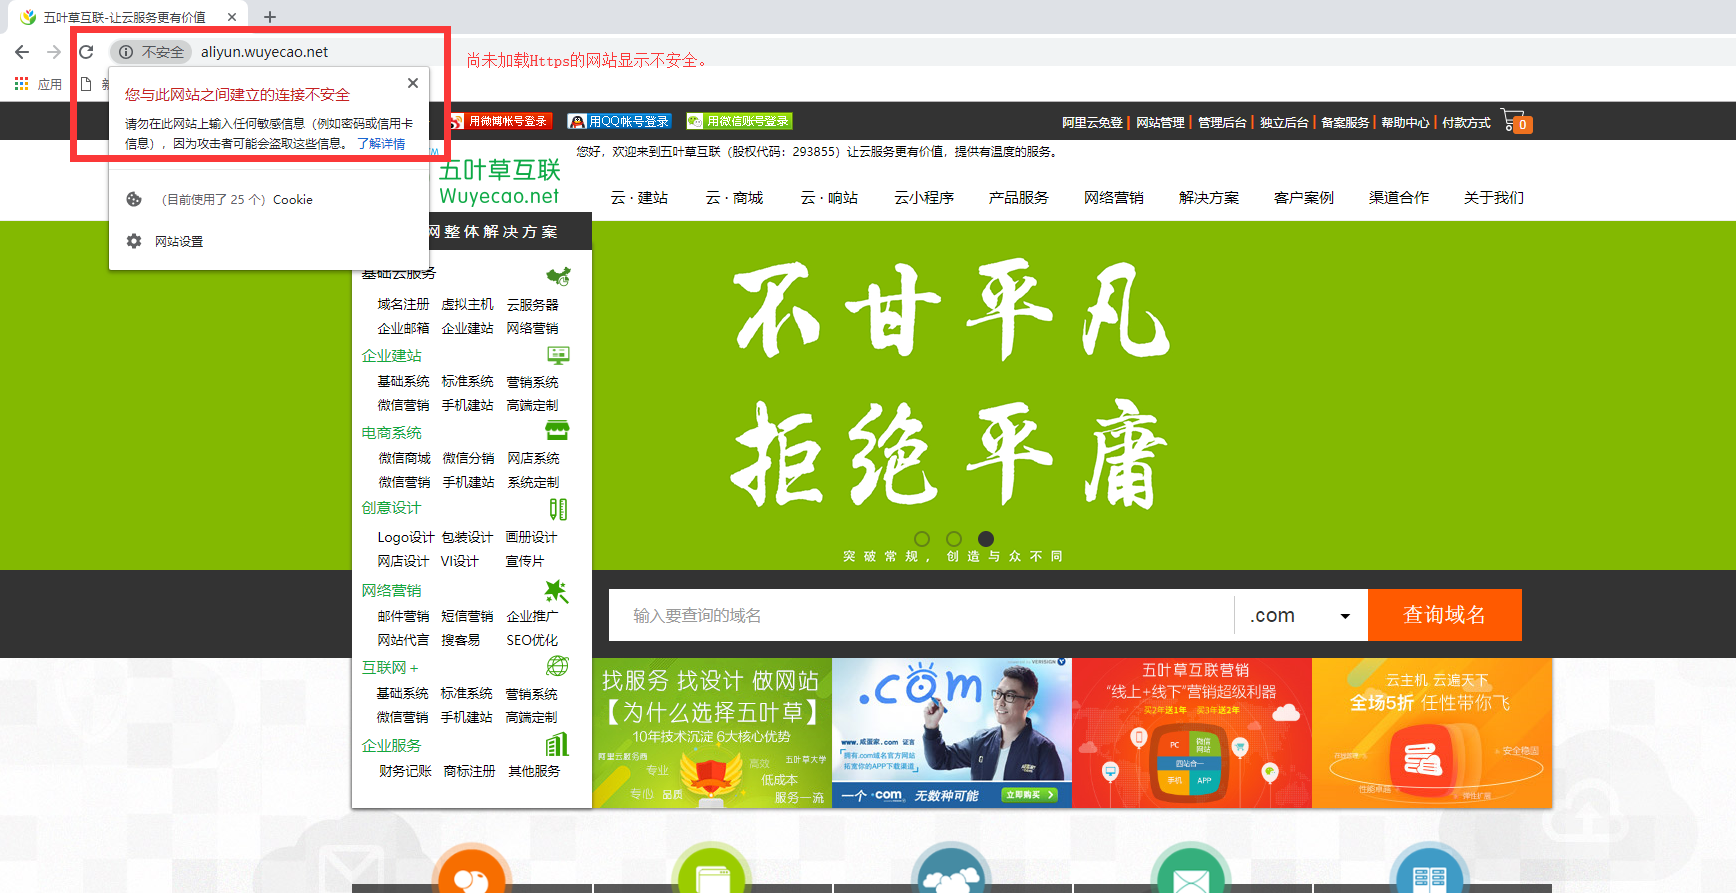Open the 云·建站 menu

639,197
